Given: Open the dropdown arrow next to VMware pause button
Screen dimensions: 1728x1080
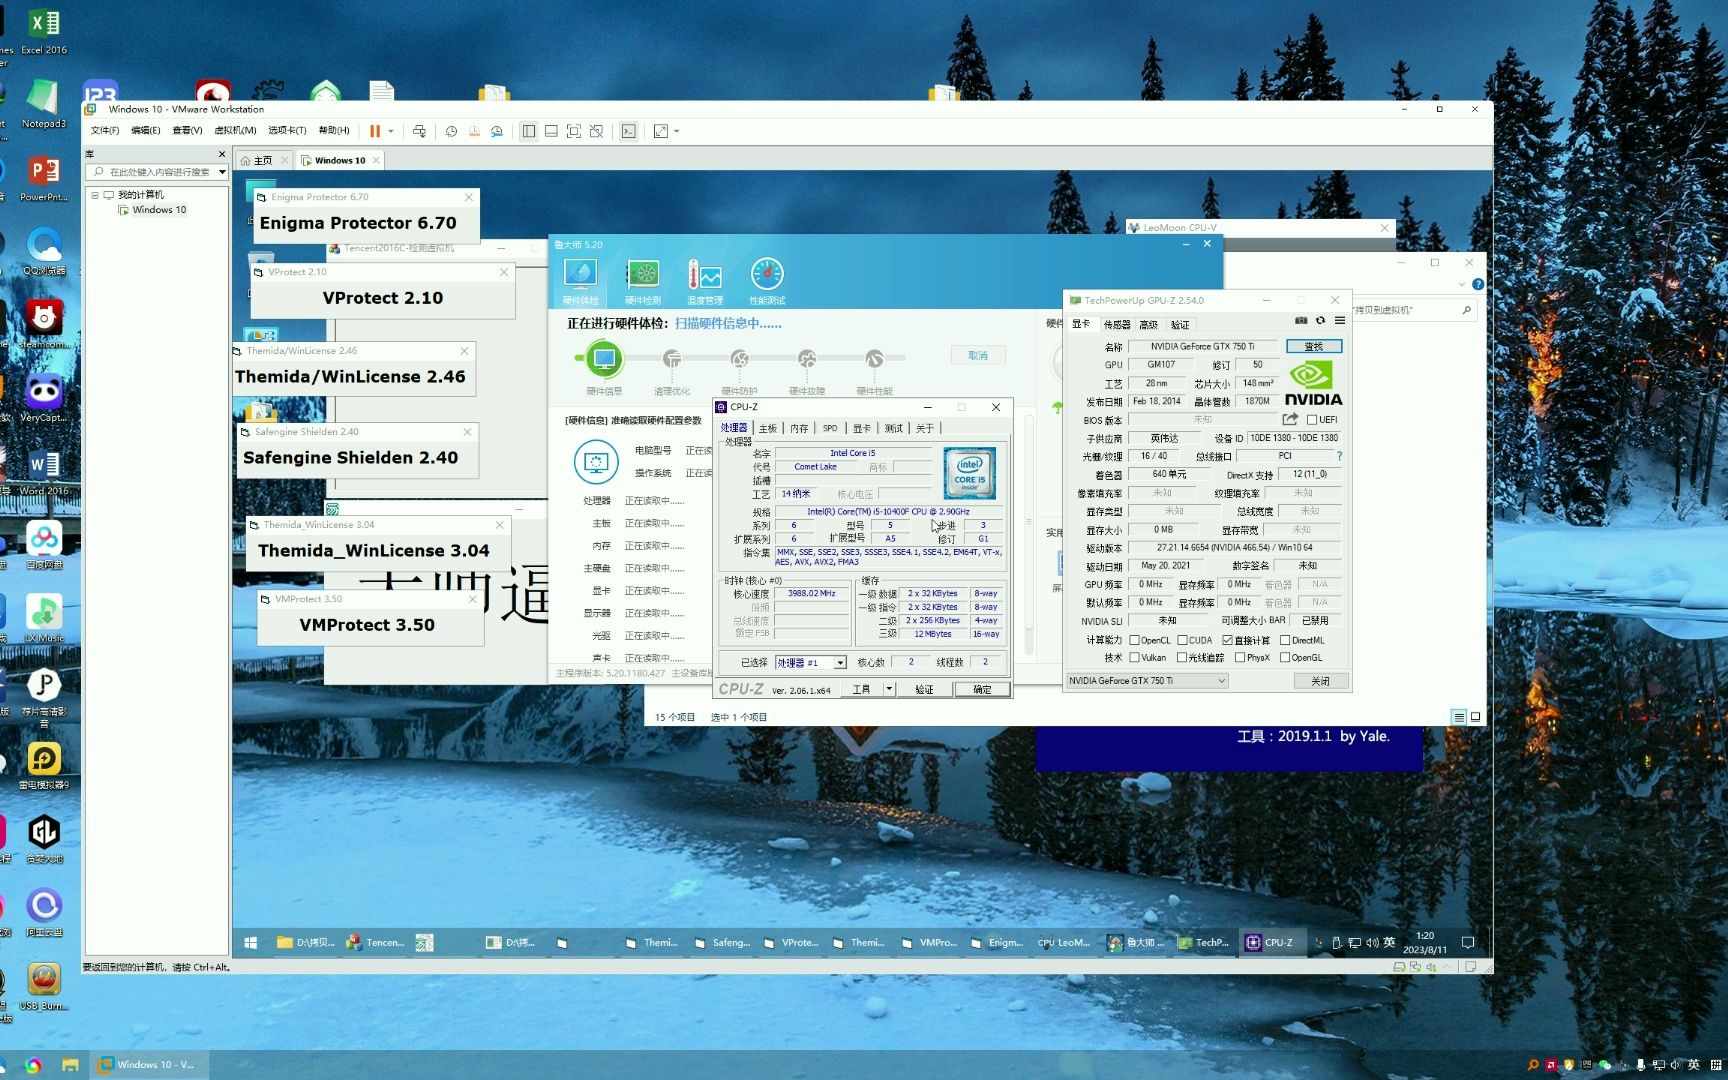Looking at the screenshot, I should [391, 131].
